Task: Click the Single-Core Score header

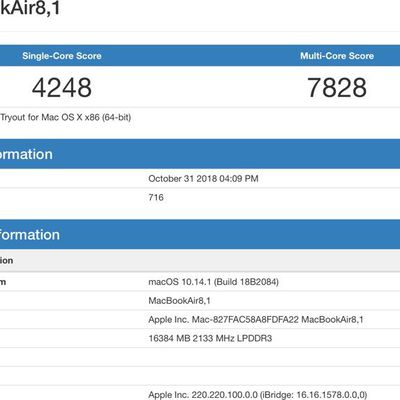Action: [x=62, y=56]
